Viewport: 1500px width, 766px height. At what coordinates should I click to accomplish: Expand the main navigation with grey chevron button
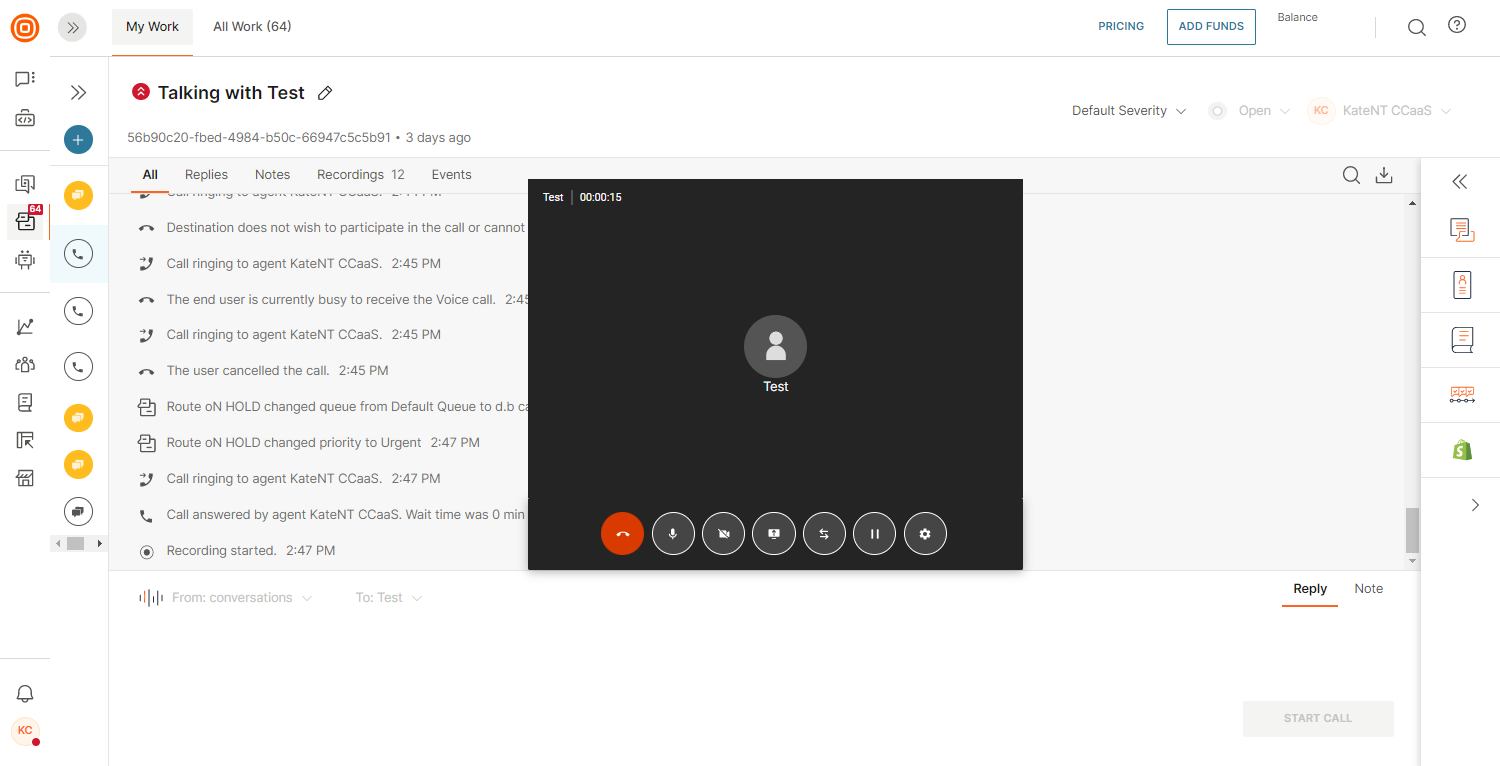[72, 28]
